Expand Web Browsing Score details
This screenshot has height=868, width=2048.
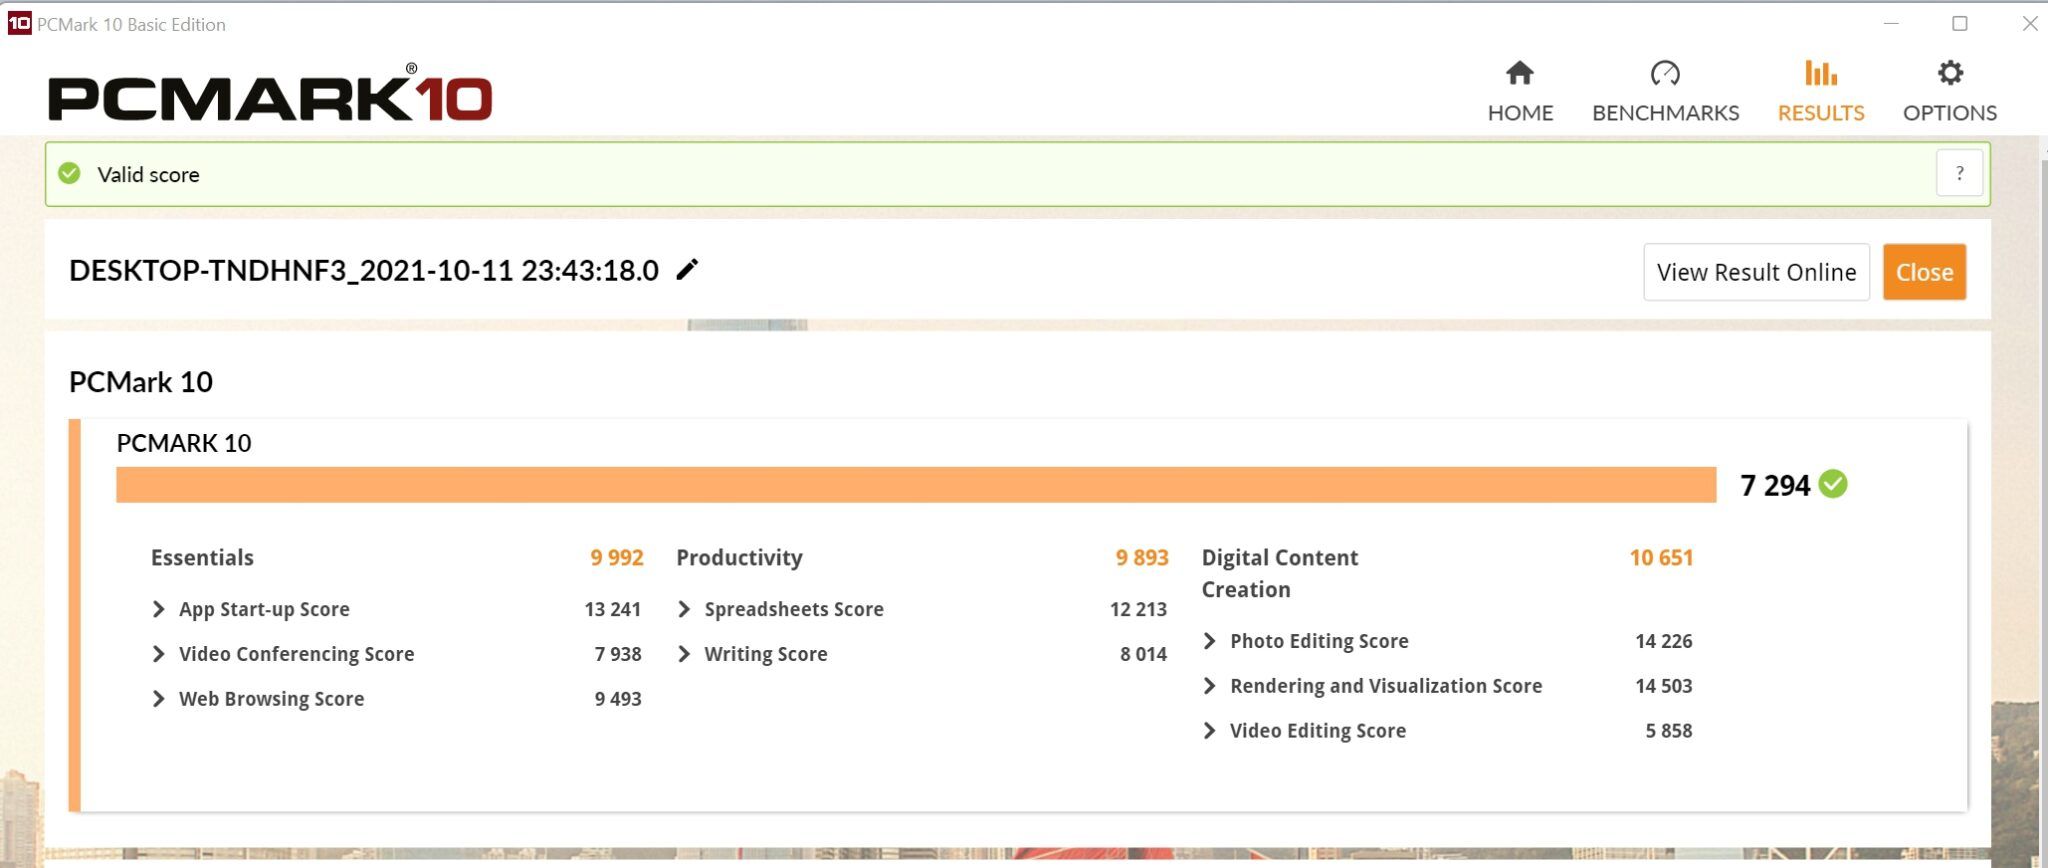click(x=158, y=699)
